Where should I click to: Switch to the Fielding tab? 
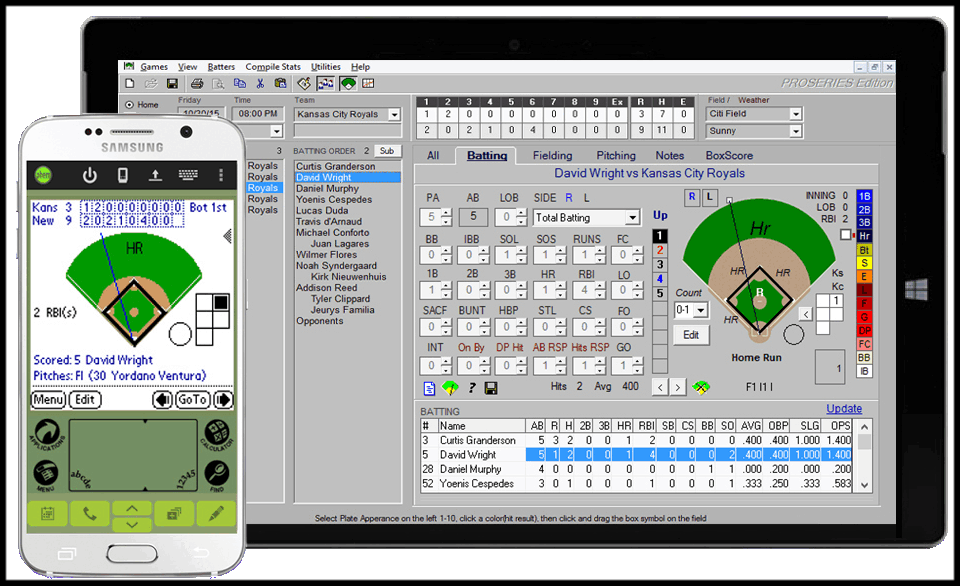[x=552, y=156]
